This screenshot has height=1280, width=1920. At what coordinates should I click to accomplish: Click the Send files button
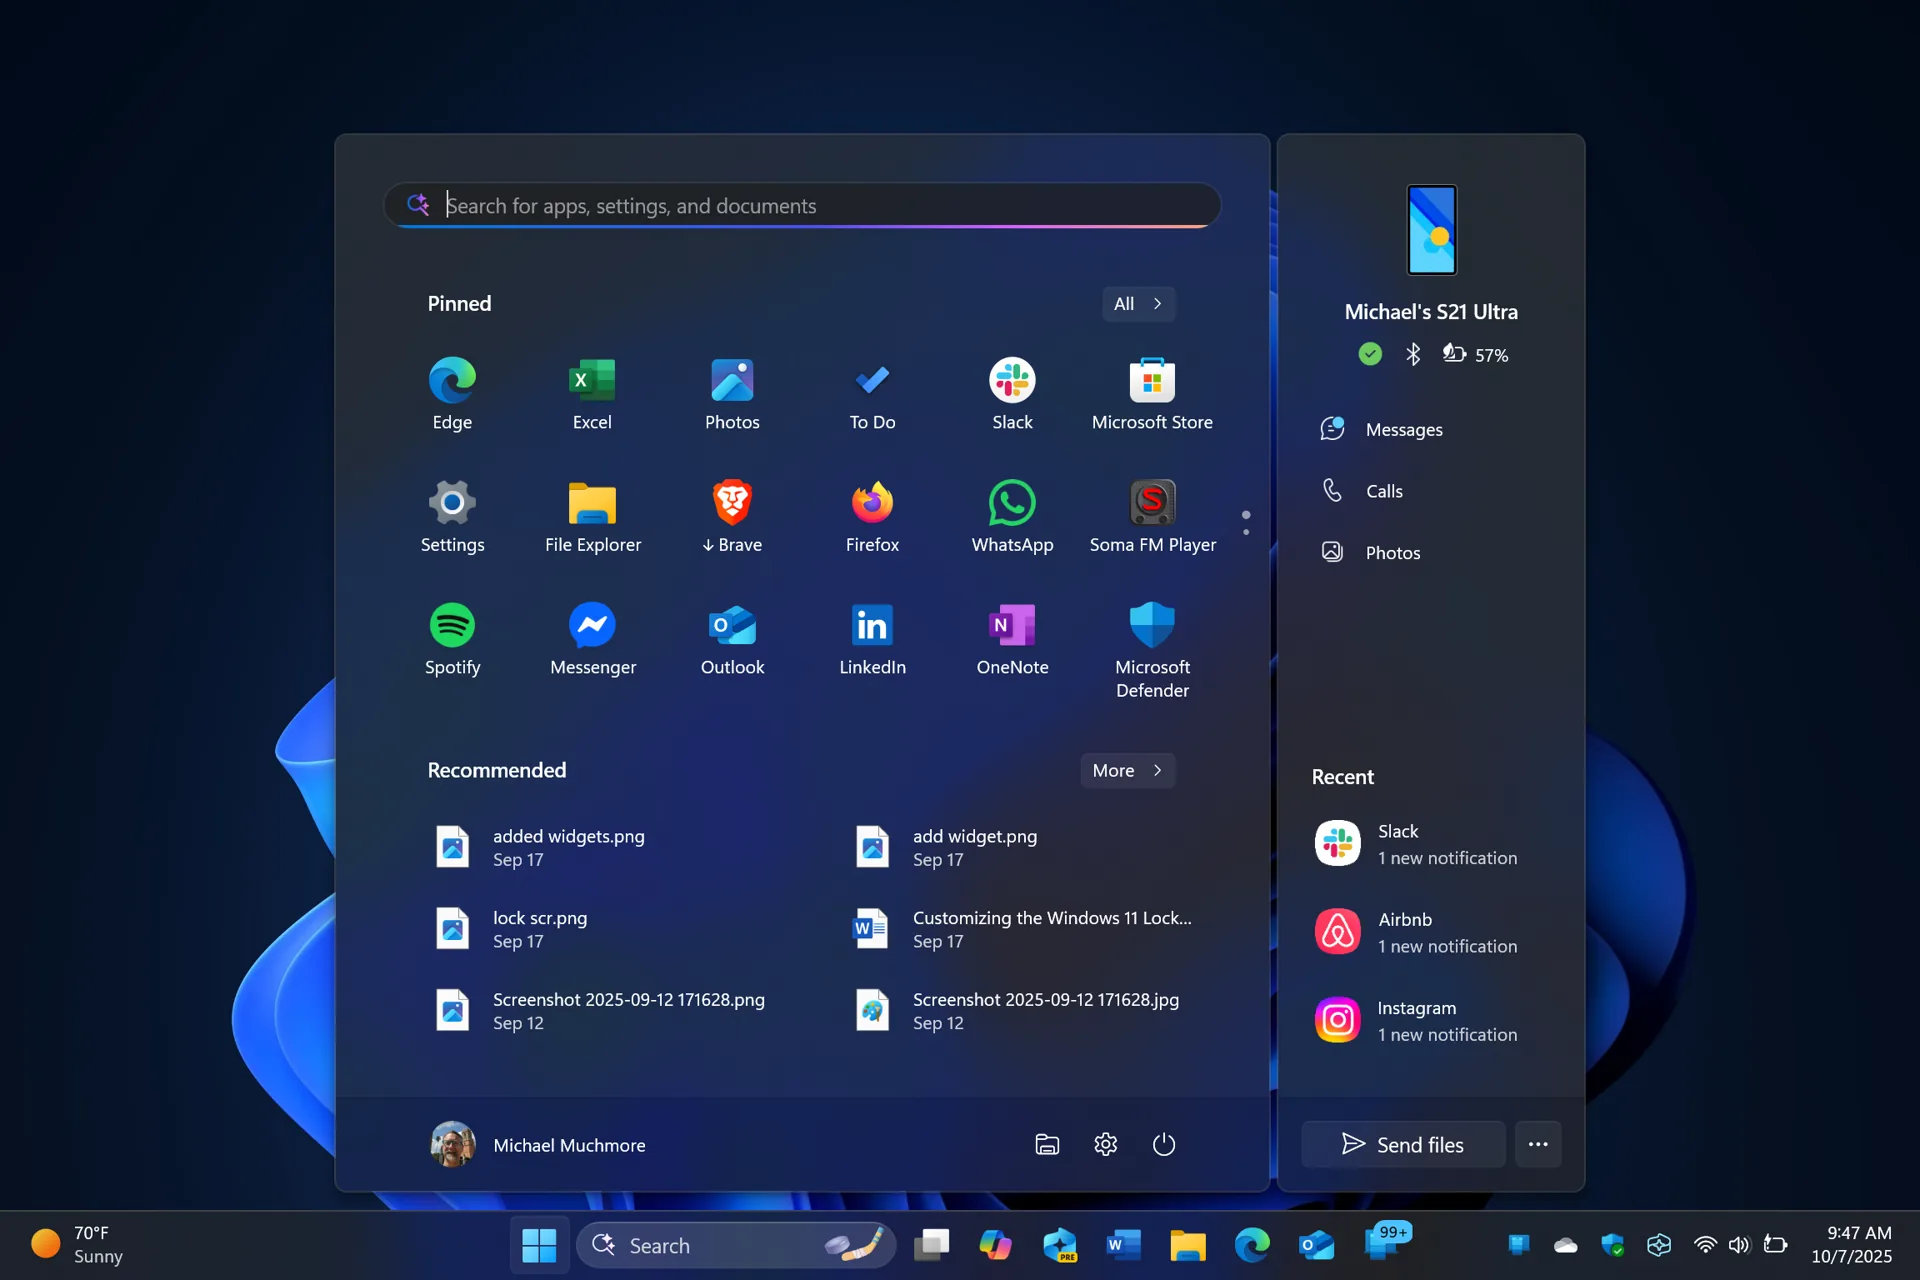click(x=1403, y=1144)
